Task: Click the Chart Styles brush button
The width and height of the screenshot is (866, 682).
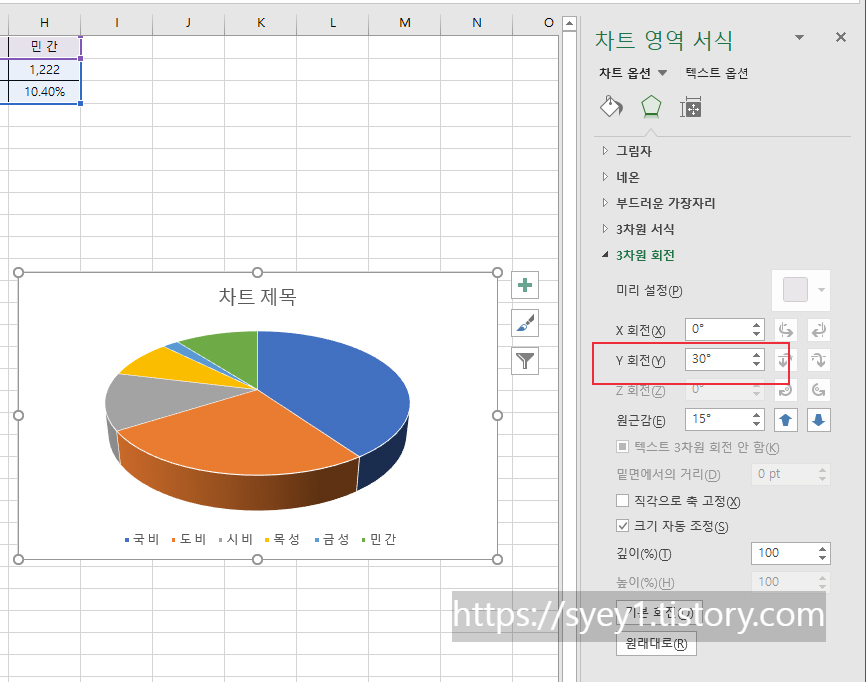Action: click(525, 323)
